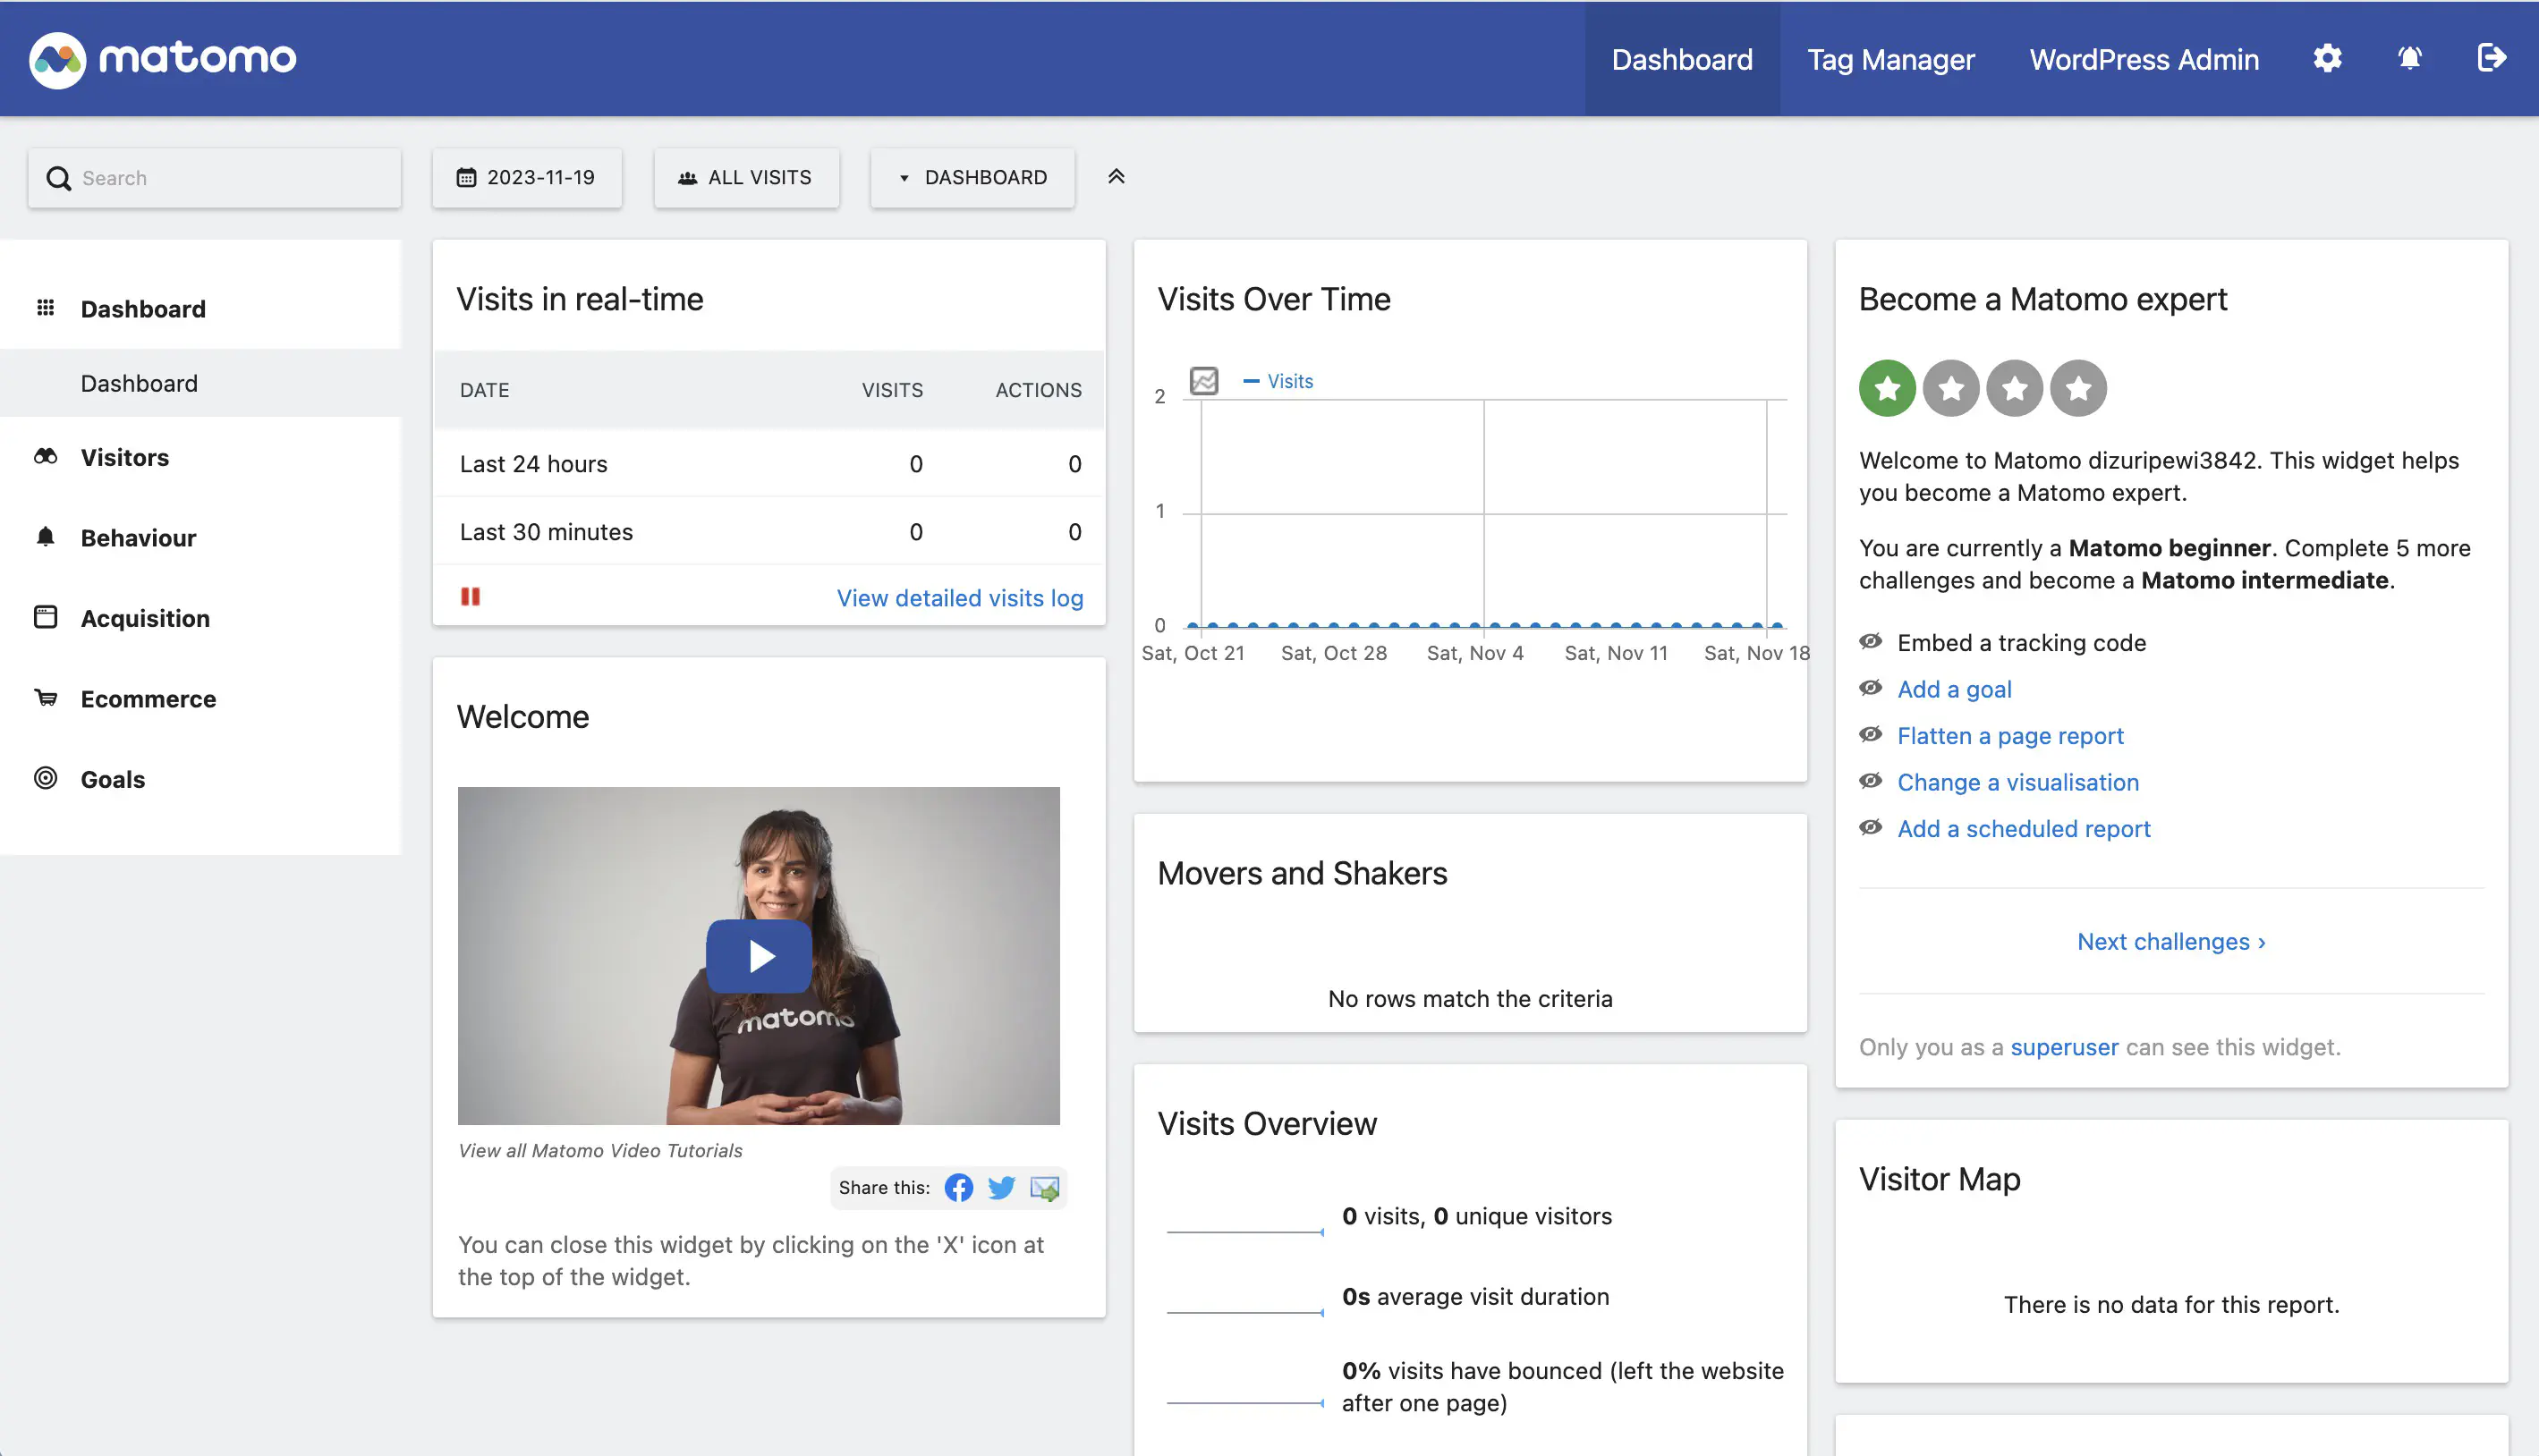The width and height of the screenshot is (2539, 1456).
Task: Toggle the real-time visits pause button
Action: tap(471, 597)
